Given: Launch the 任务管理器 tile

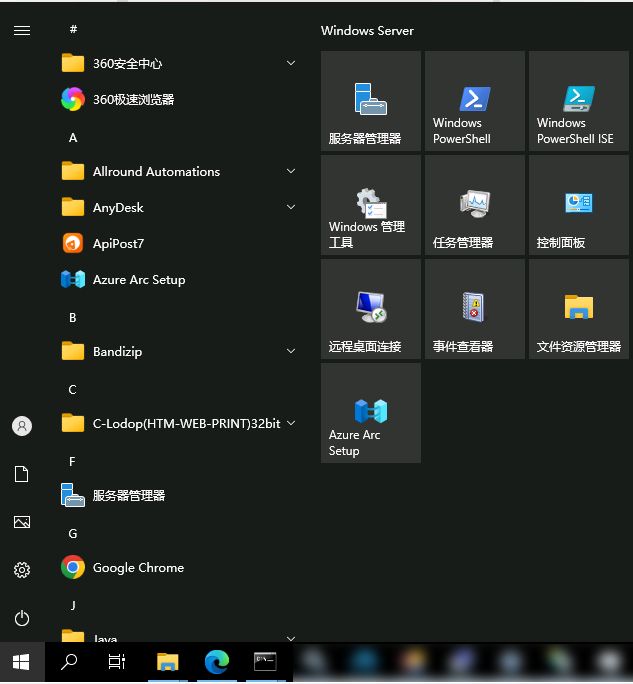Looking at the screenshot, I should tap(475, 205).
